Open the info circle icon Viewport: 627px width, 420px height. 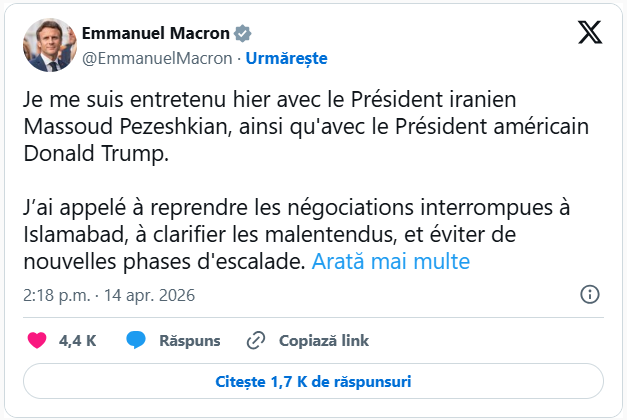[x=590, y=295]
